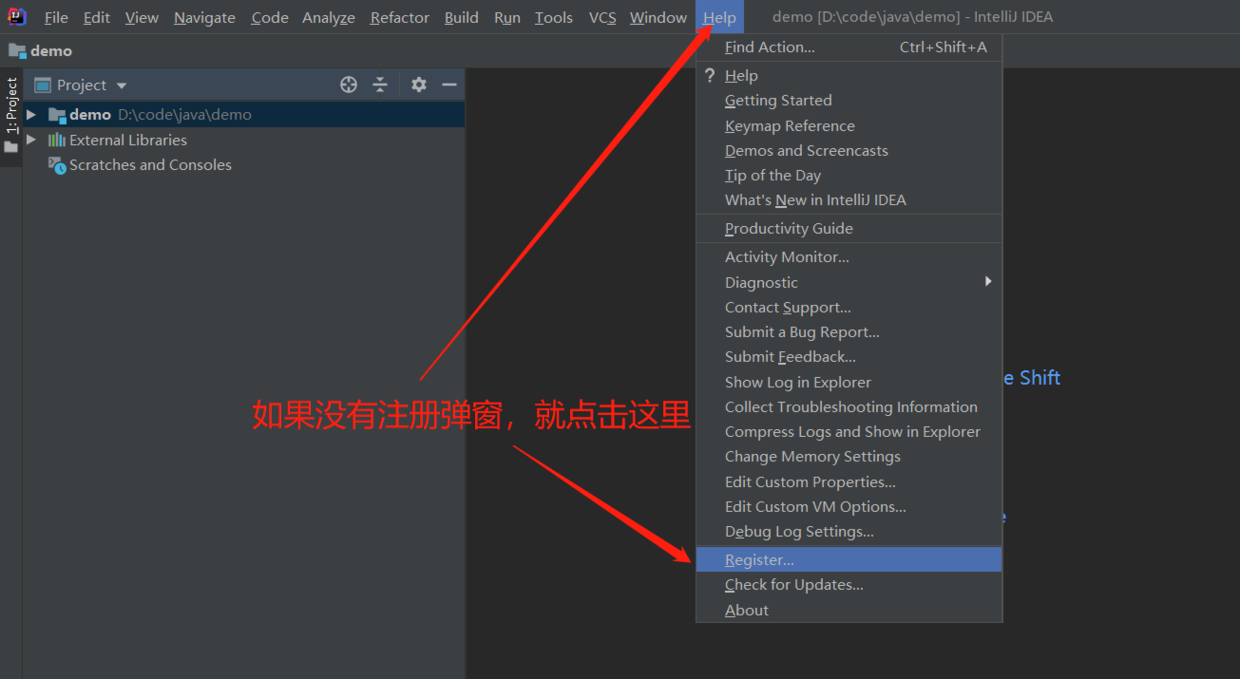The height and width of the screenshot is (679, 1240).
Task: Open the Project view dropdown
Action: (122, 86)
